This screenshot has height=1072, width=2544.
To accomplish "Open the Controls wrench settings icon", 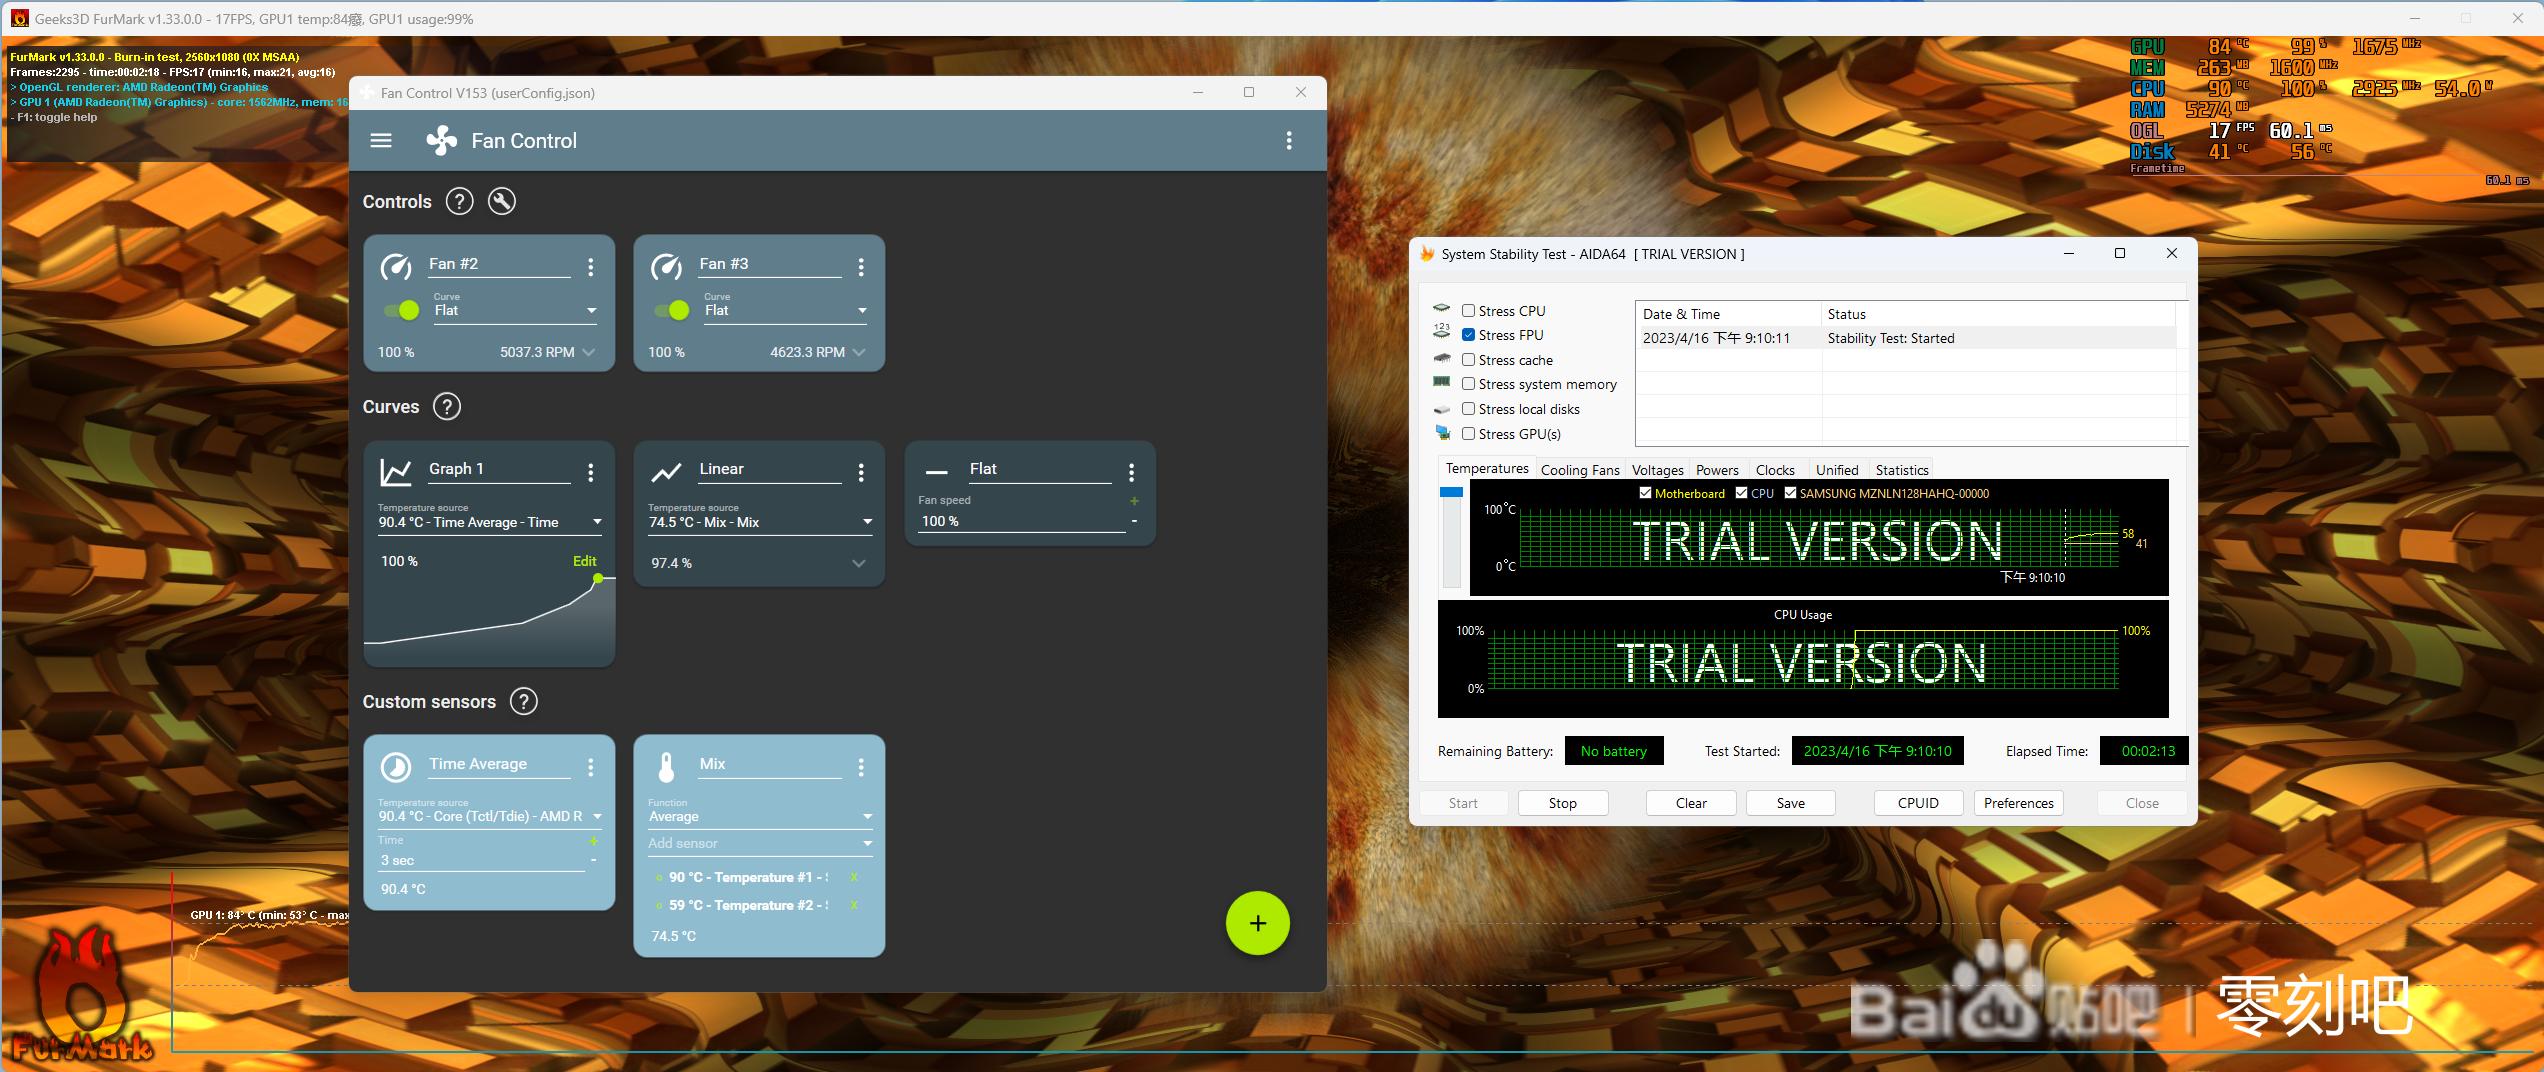I will click(502, 202).
